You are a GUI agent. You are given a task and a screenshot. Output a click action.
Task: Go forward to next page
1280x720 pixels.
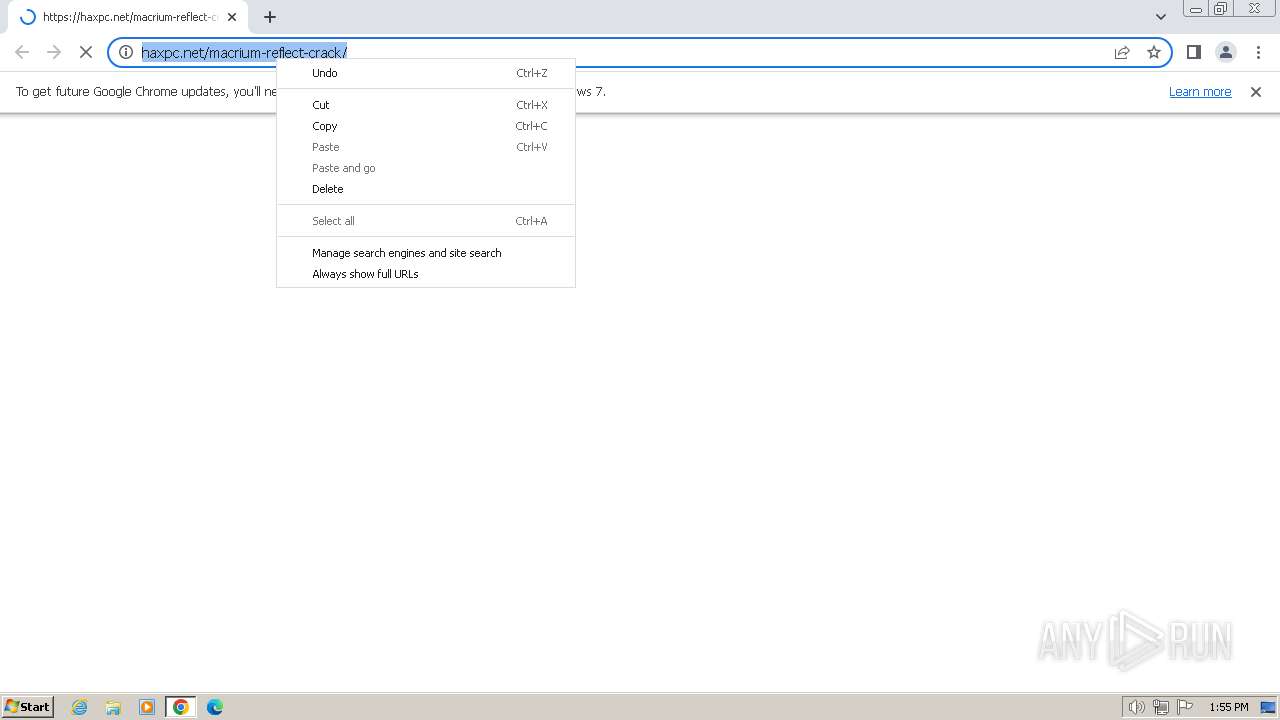(54, 52)
